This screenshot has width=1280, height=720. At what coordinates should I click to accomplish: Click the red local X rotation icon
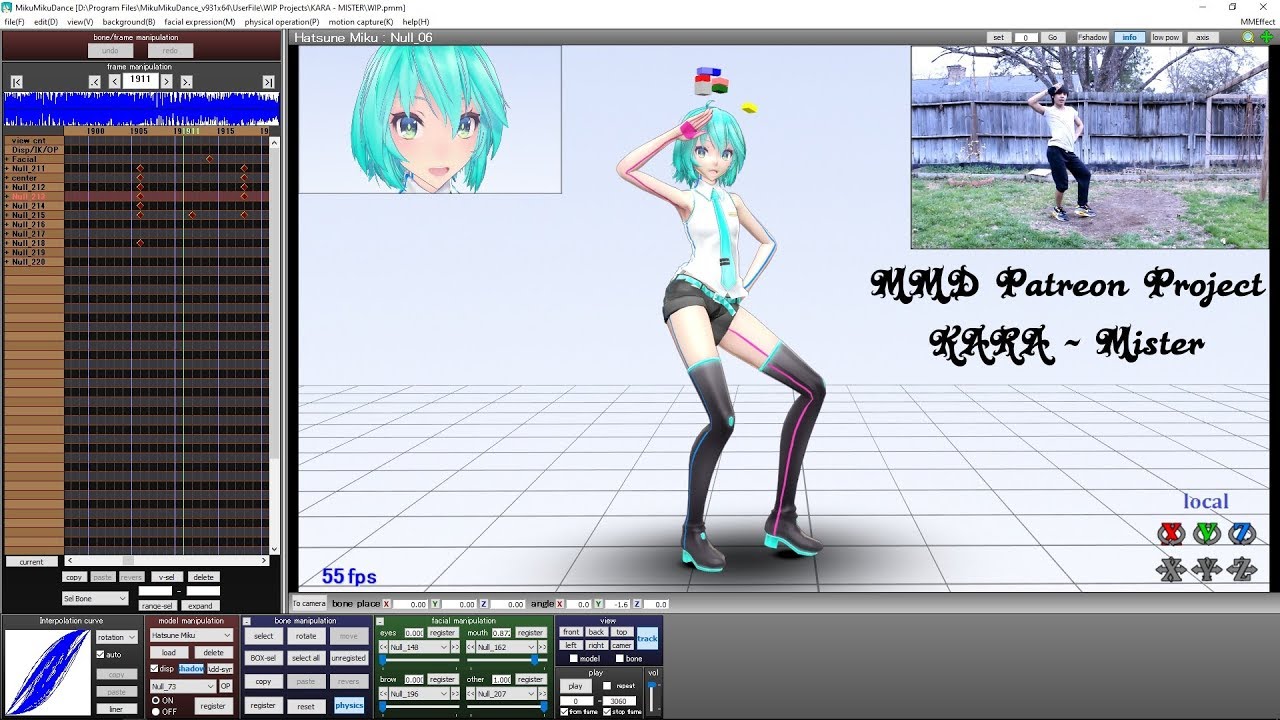[1171, 534]
